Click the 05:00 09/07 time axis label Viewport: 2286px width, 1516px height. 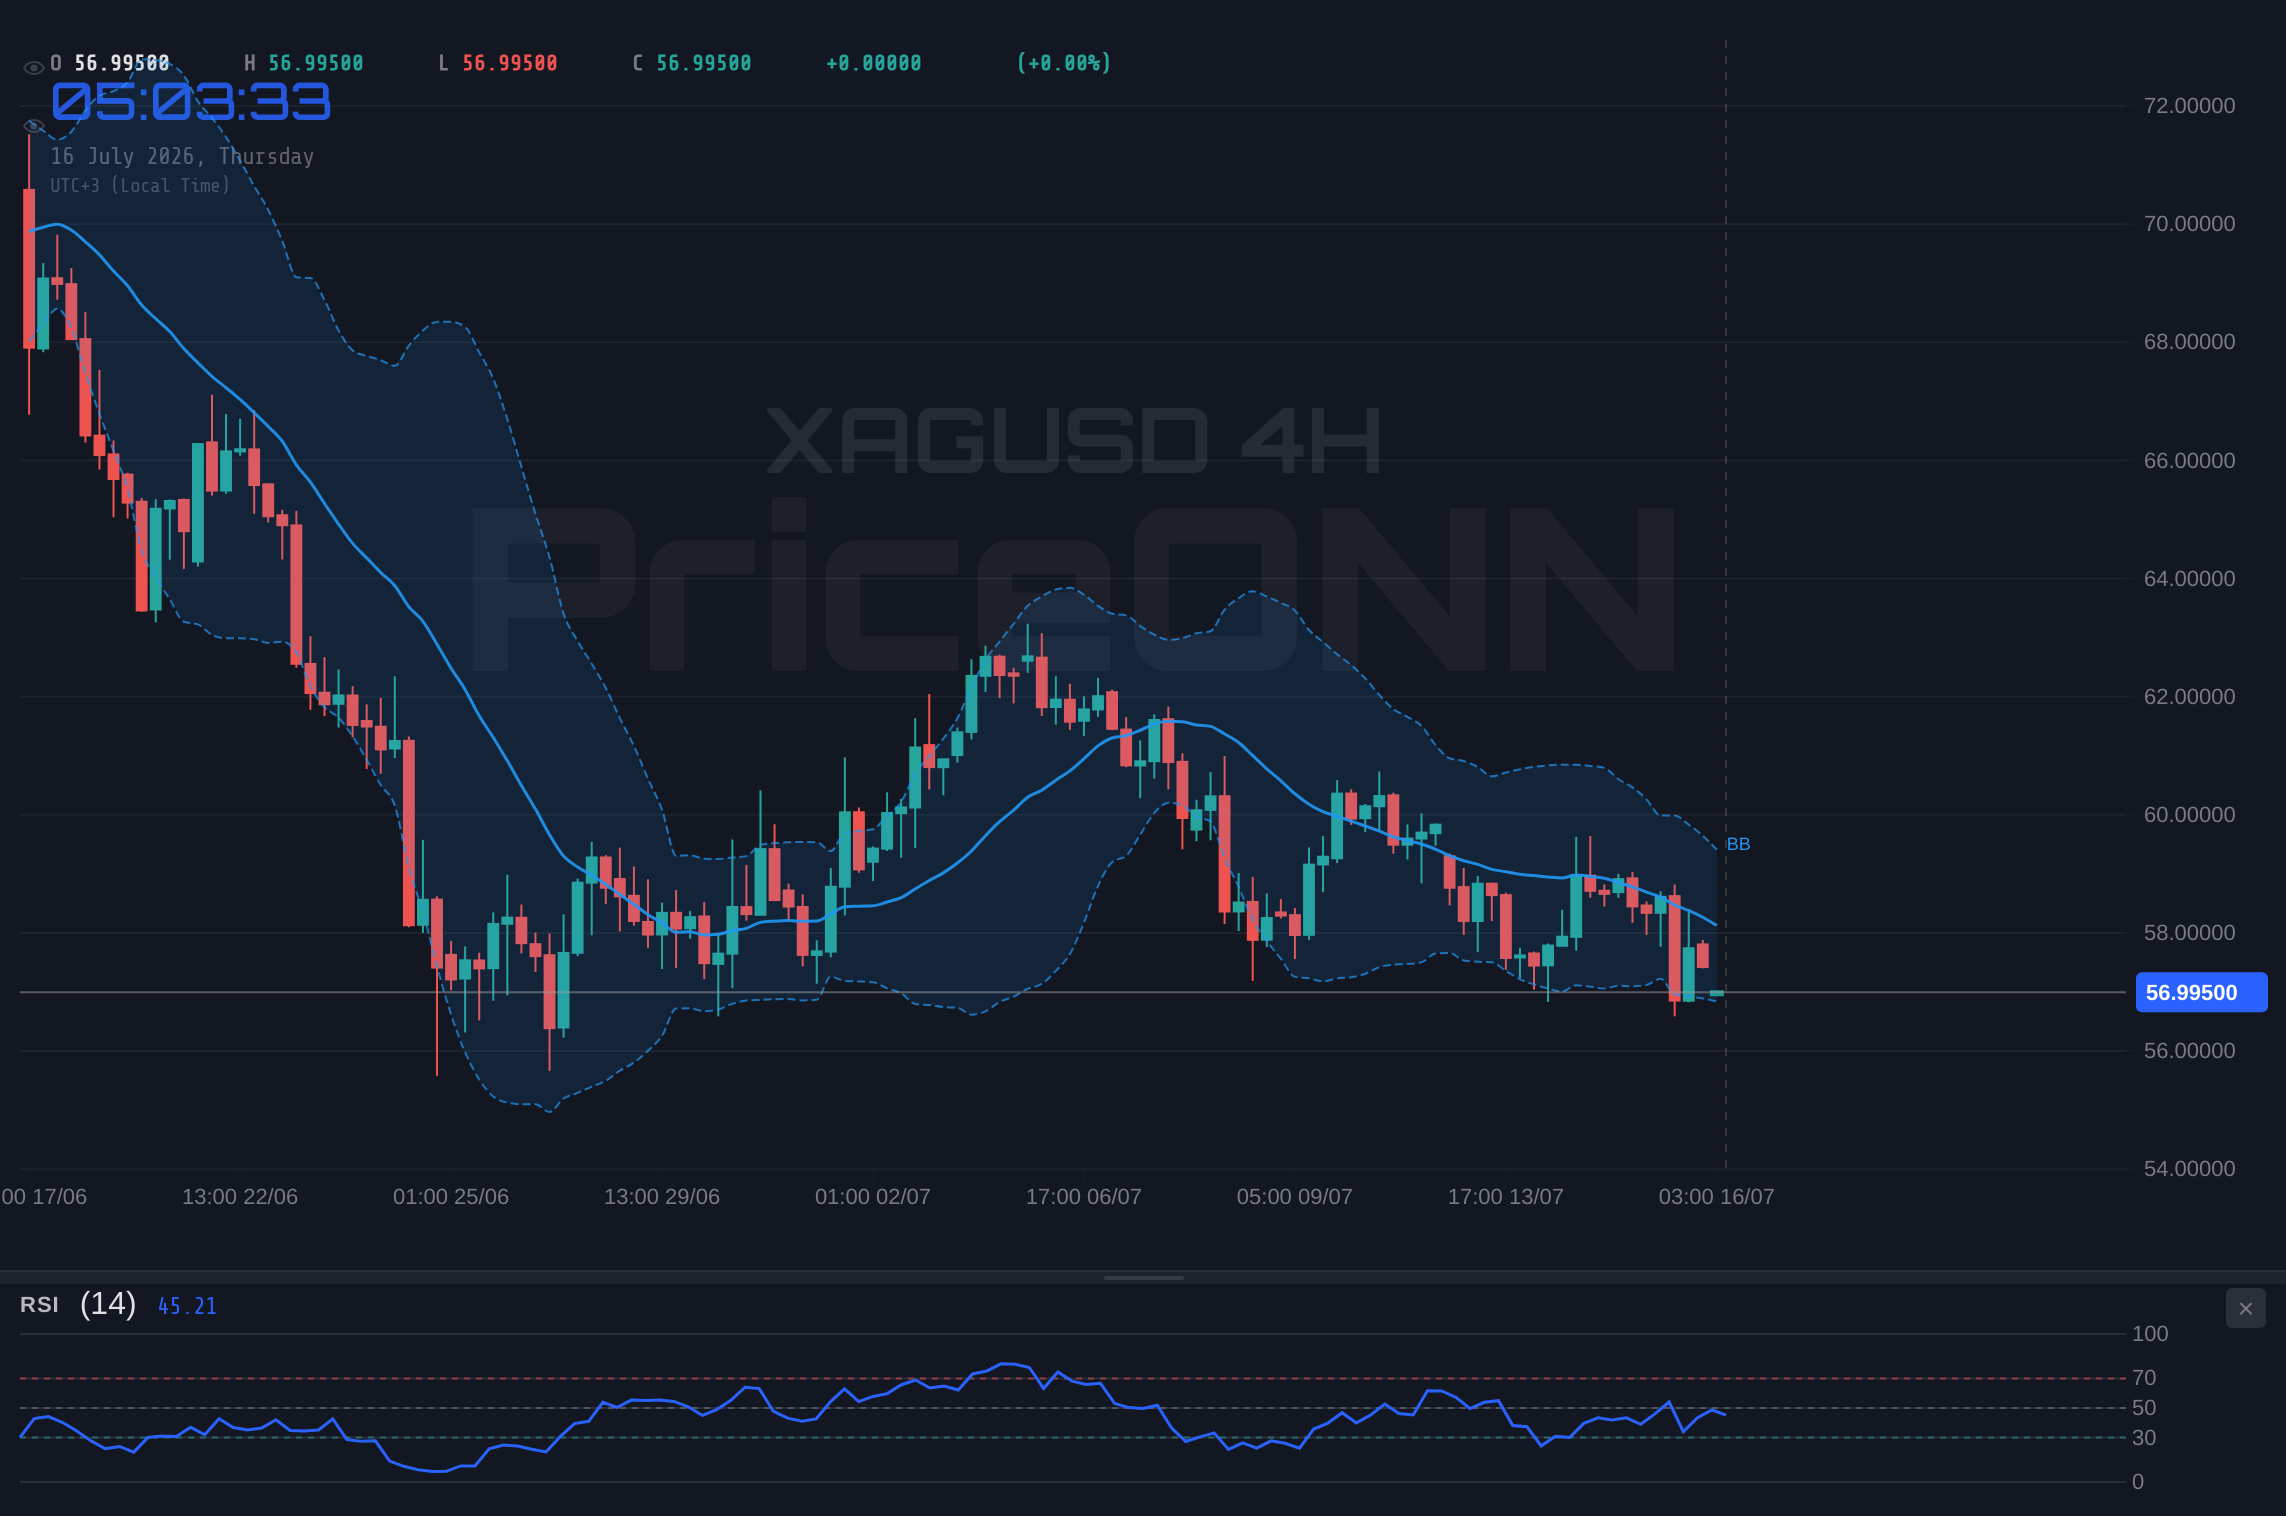(1295, 1197)
